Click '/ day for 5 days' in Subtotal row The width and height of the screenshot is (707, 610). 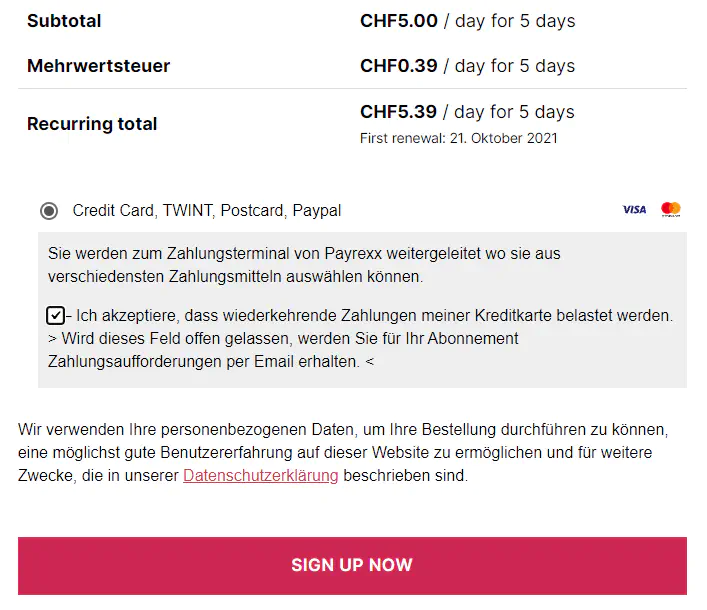coord(509,21)
